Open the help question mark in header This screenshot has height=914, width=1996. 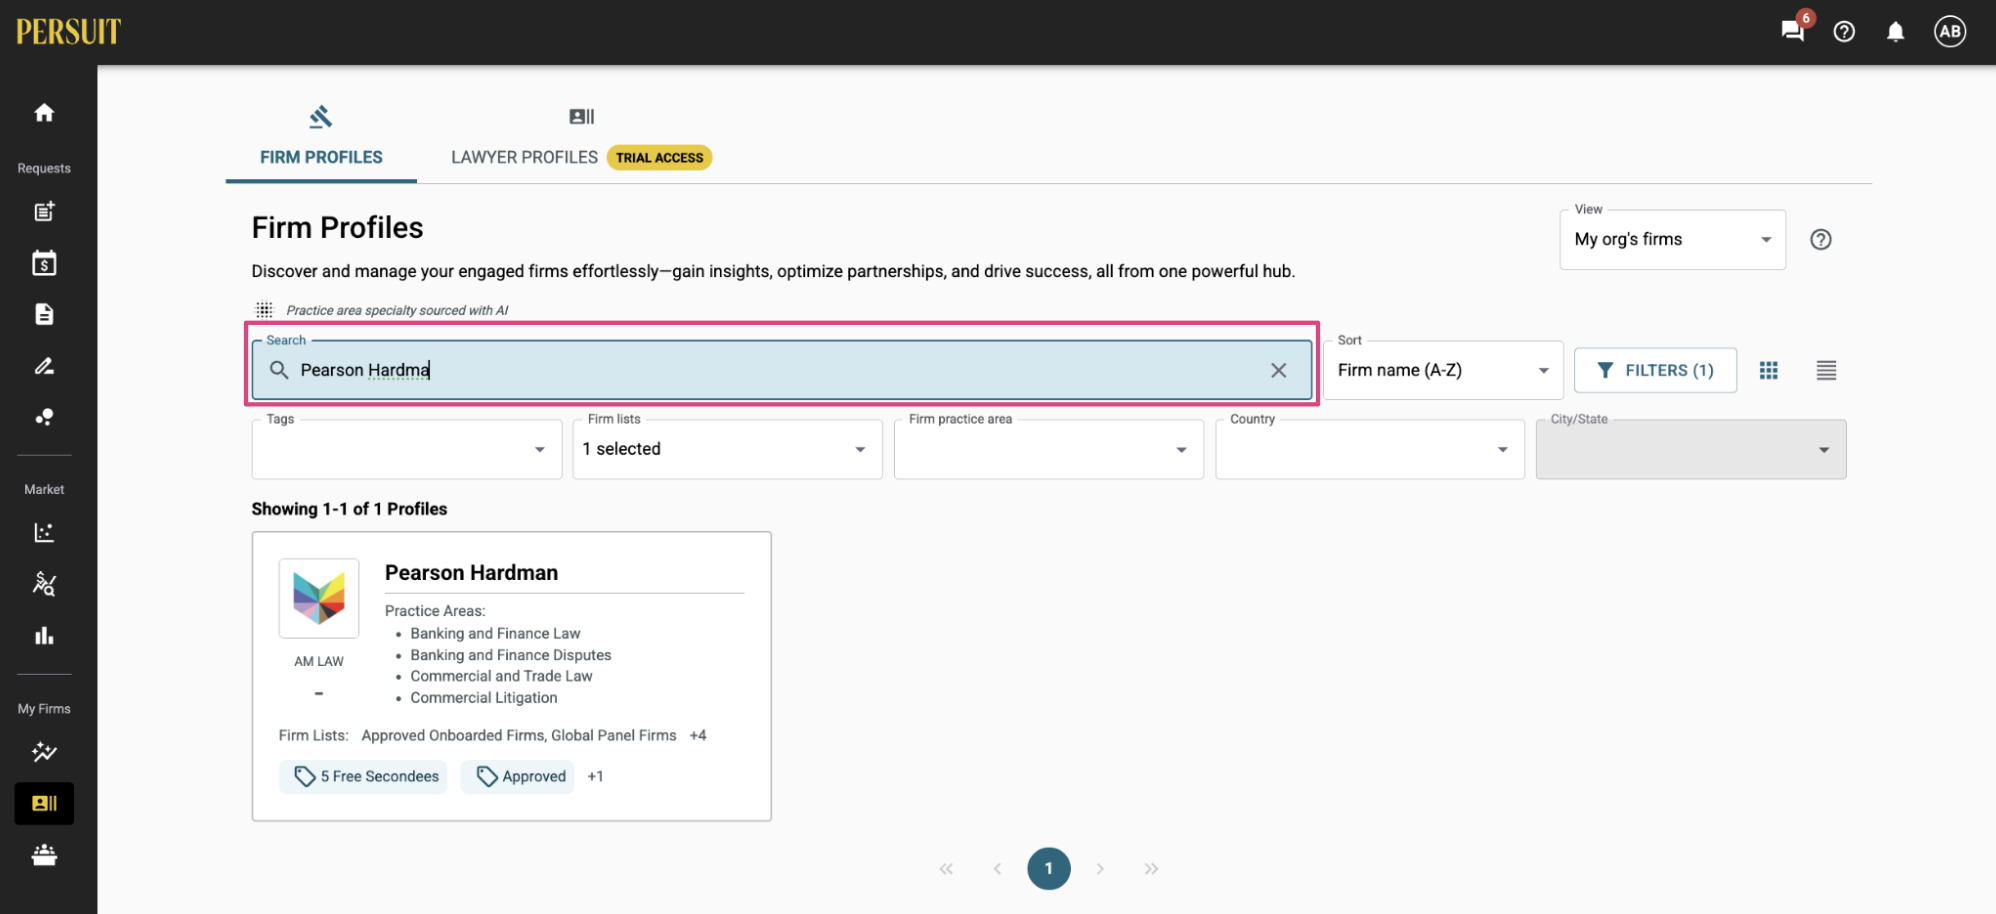(x=1844, y=32)
